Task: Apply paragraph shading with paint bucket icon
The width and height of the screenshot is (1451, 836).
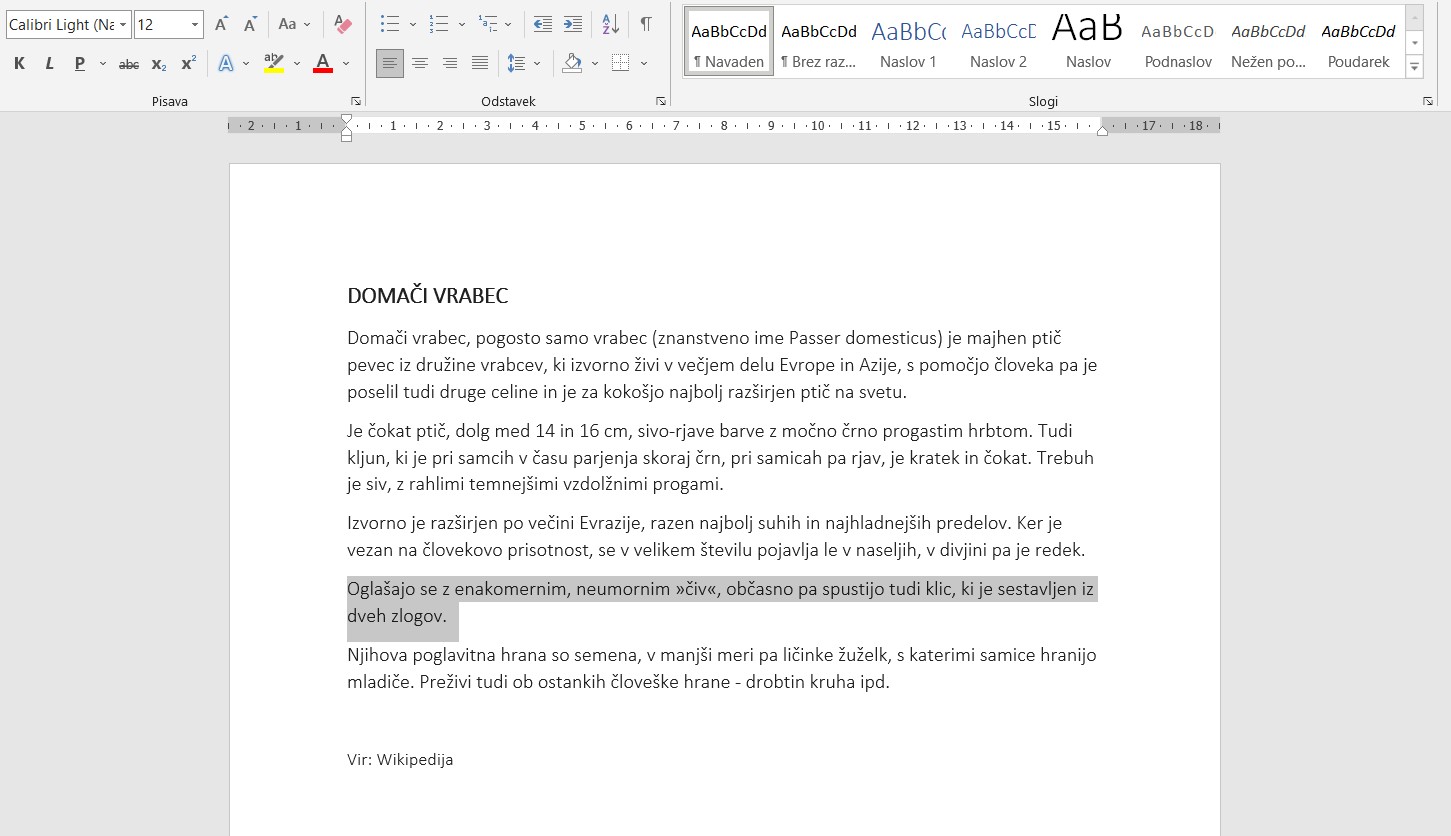Action: (x=572, y=64)
